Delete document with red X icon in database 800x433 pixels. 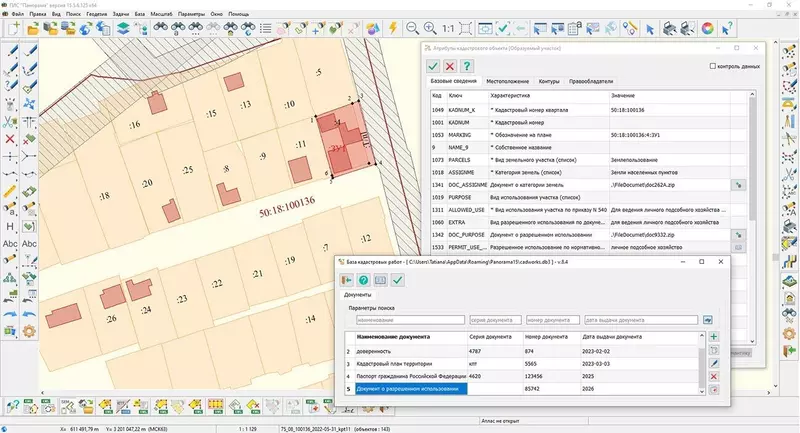click(x=714, y=376)
